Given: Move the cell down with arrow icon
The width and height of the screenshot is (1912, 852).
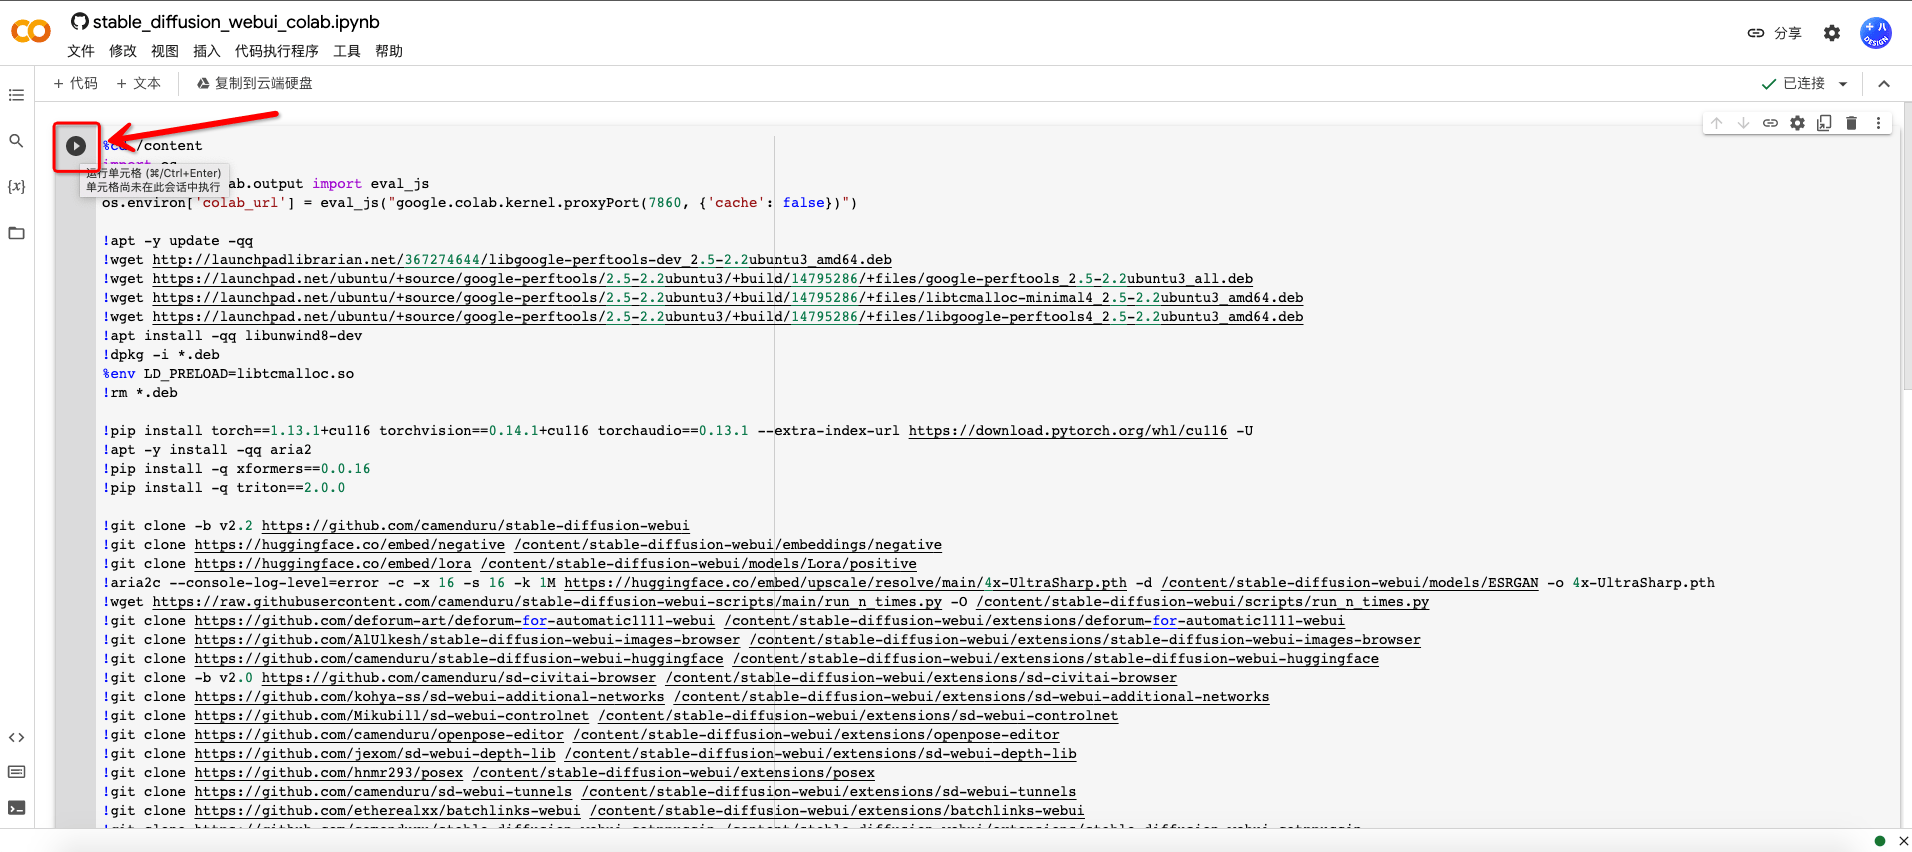Looking at the screenshot, I should [x=1743, y=123].
